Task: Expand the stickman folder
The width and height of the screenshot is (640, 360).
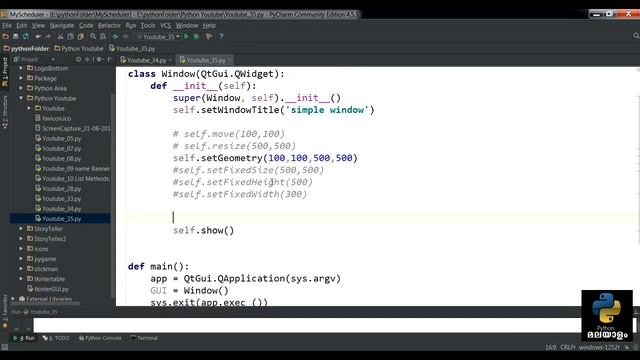Action: [21, 269]
